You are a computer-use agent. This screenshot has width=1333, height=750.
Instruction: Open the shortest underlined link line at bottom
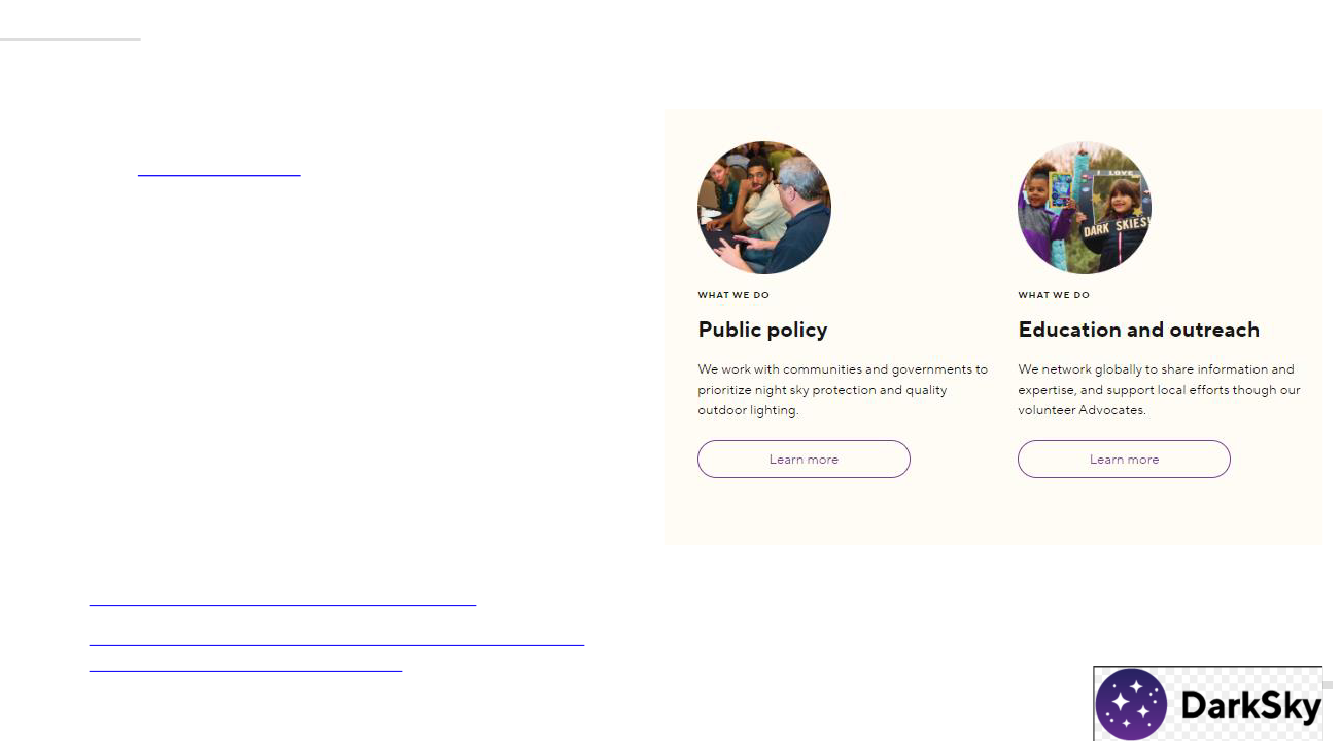tap(245, 670)
